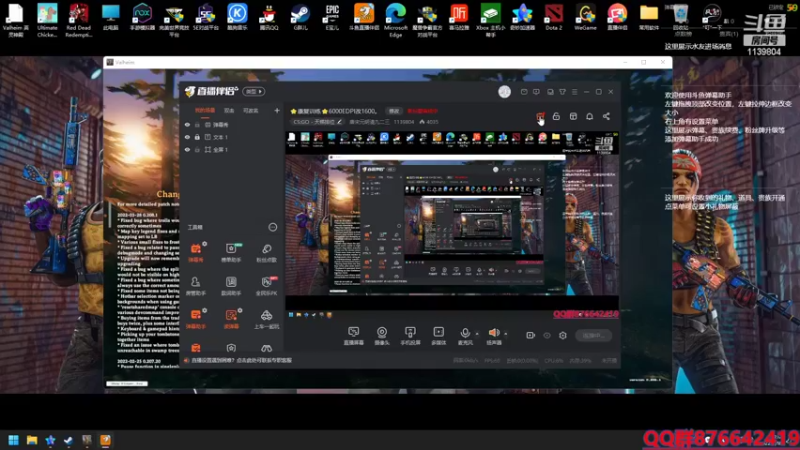Toggle the lock on 弹幕秀 layer
800x450 pixels.
pos(197,124)
